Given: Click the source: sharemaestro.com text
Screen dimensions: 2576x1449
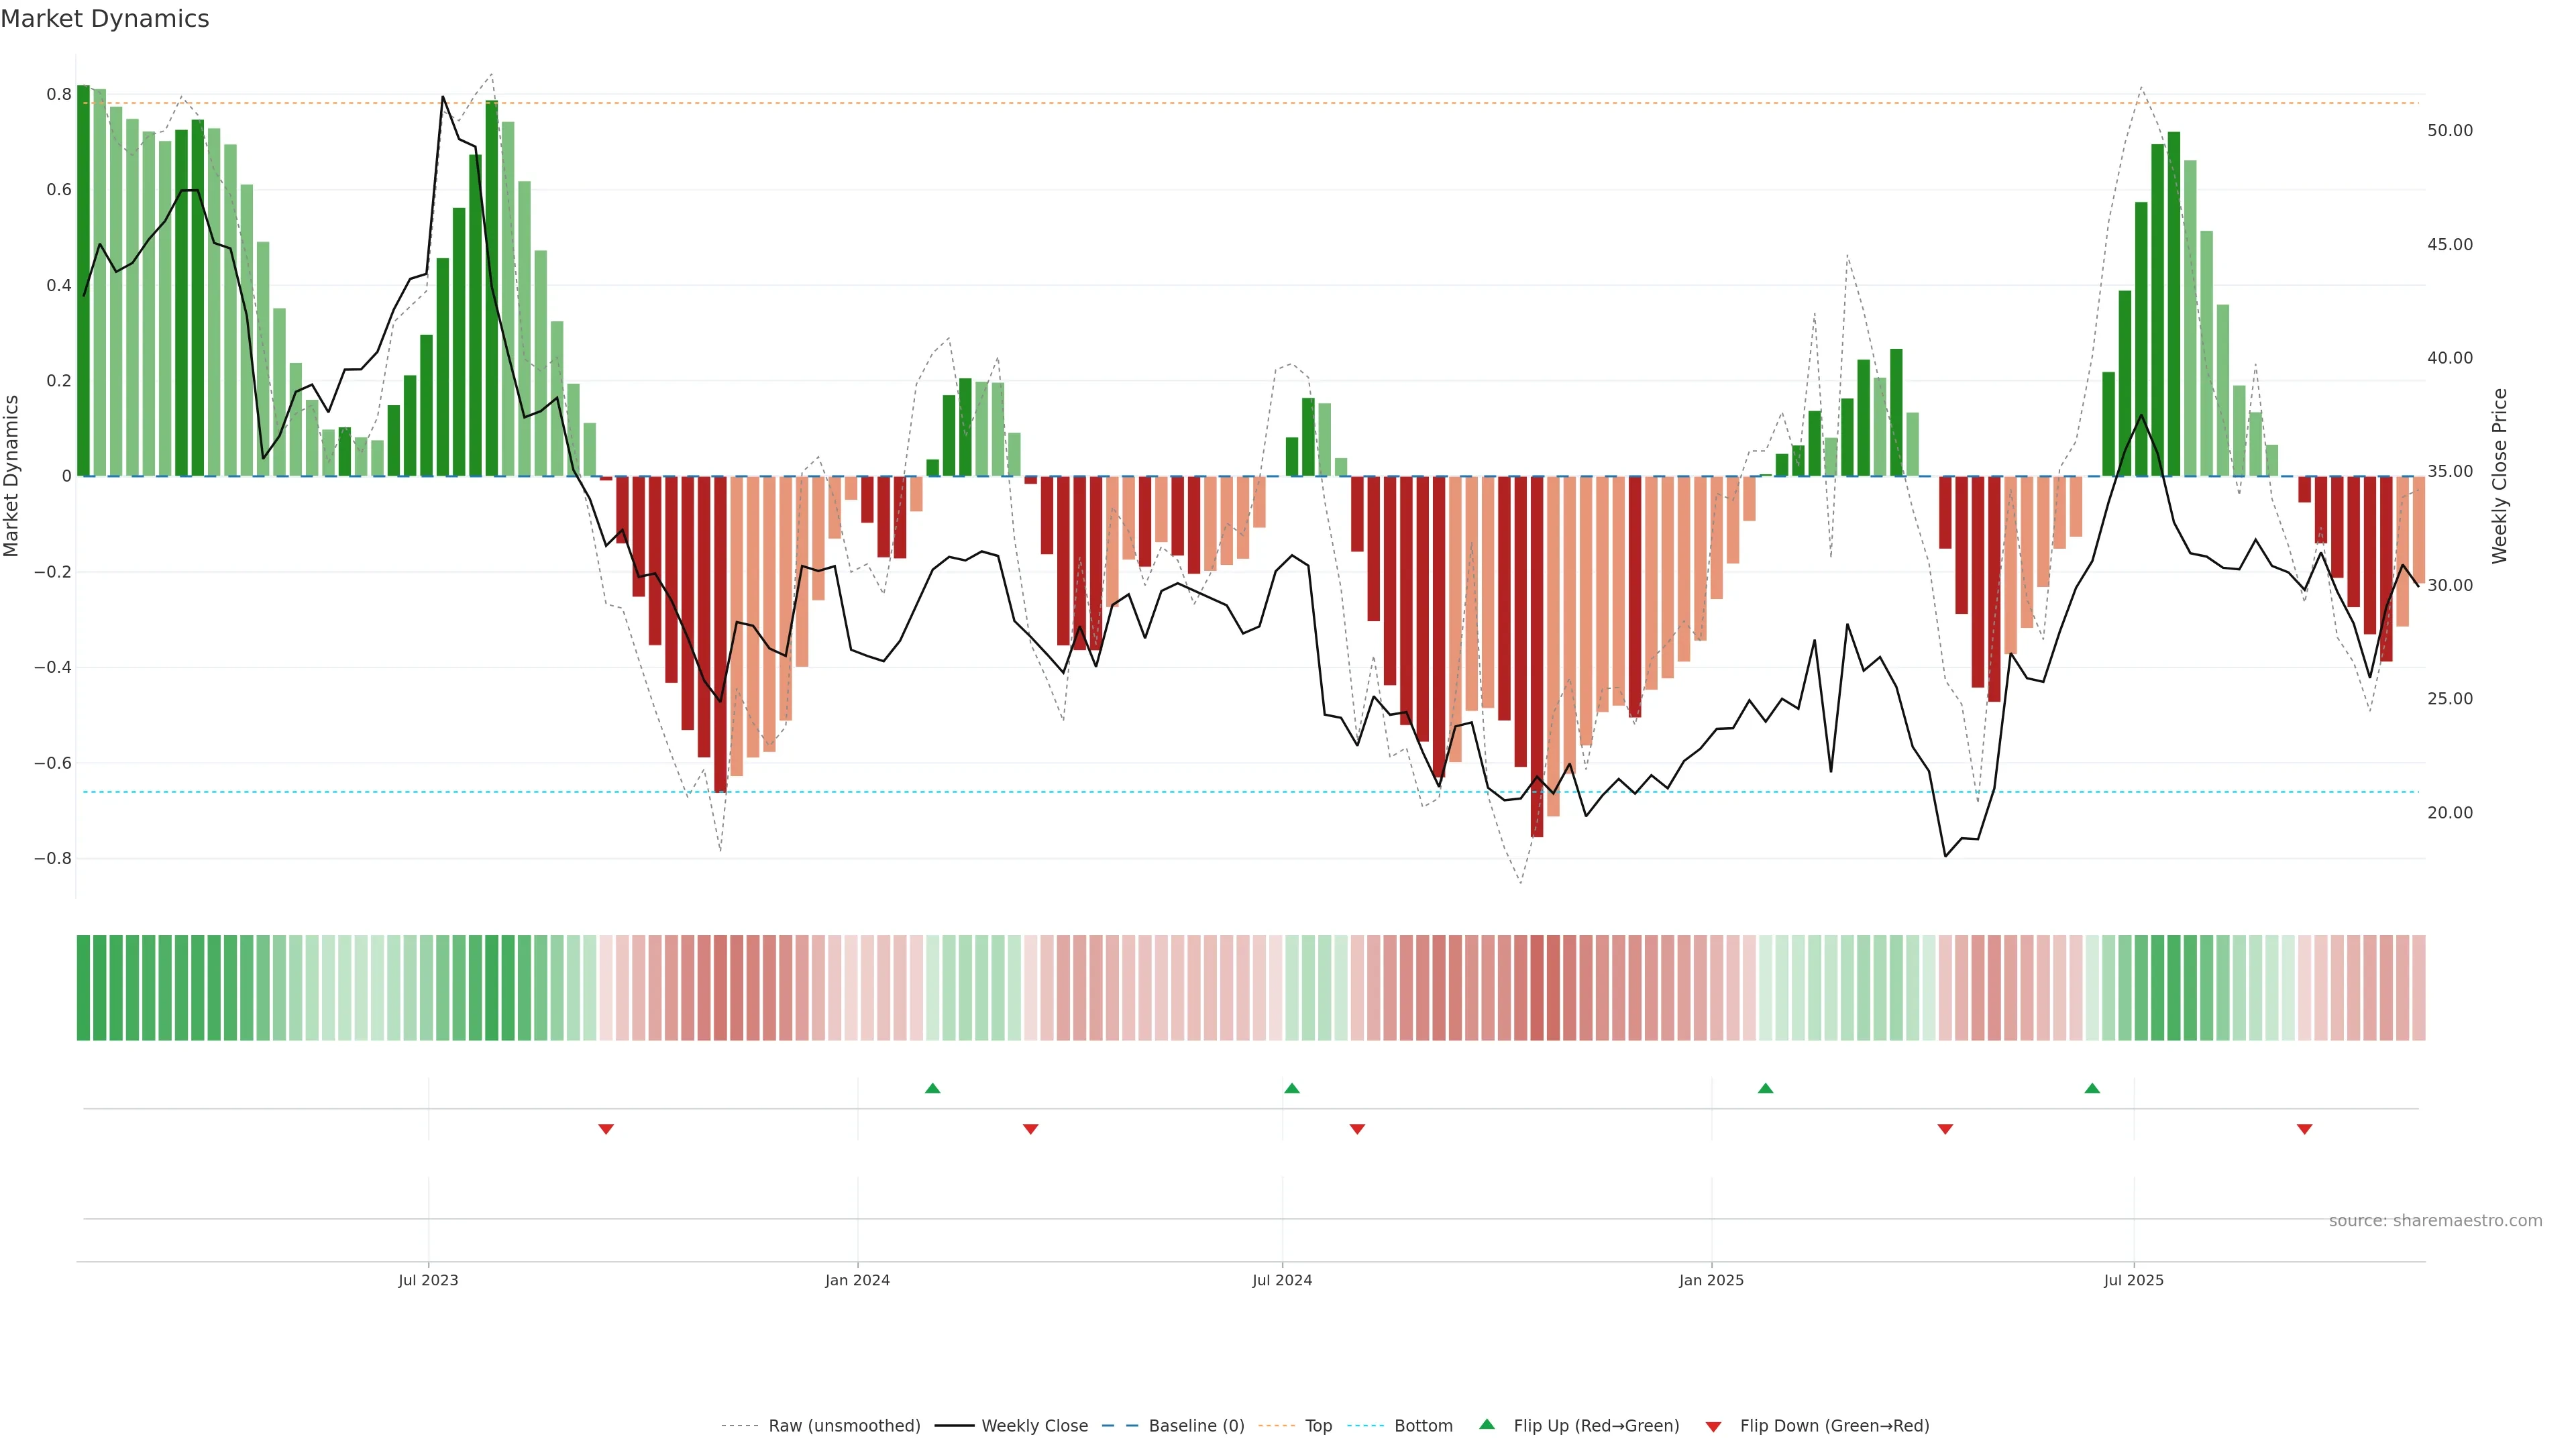Looking at the screenshot, I should coord(2435,1220).
